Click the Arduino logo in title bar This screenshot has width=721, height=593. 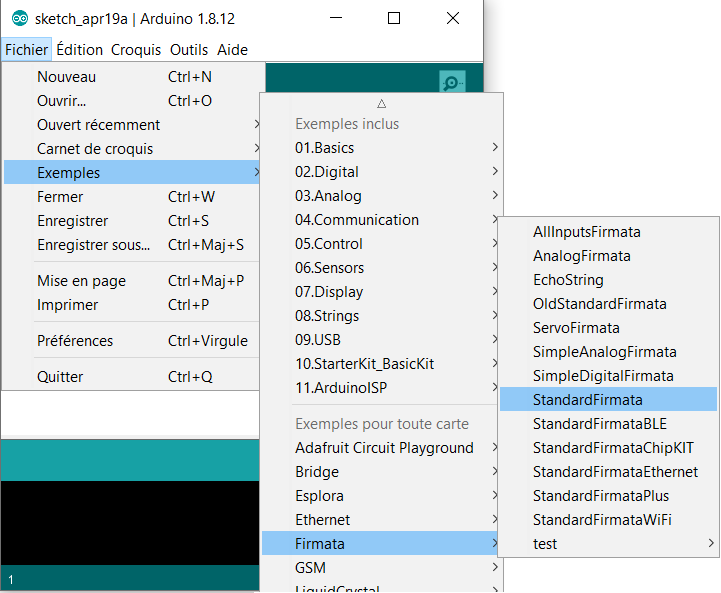pyautogui.click(x=19, y=19)
